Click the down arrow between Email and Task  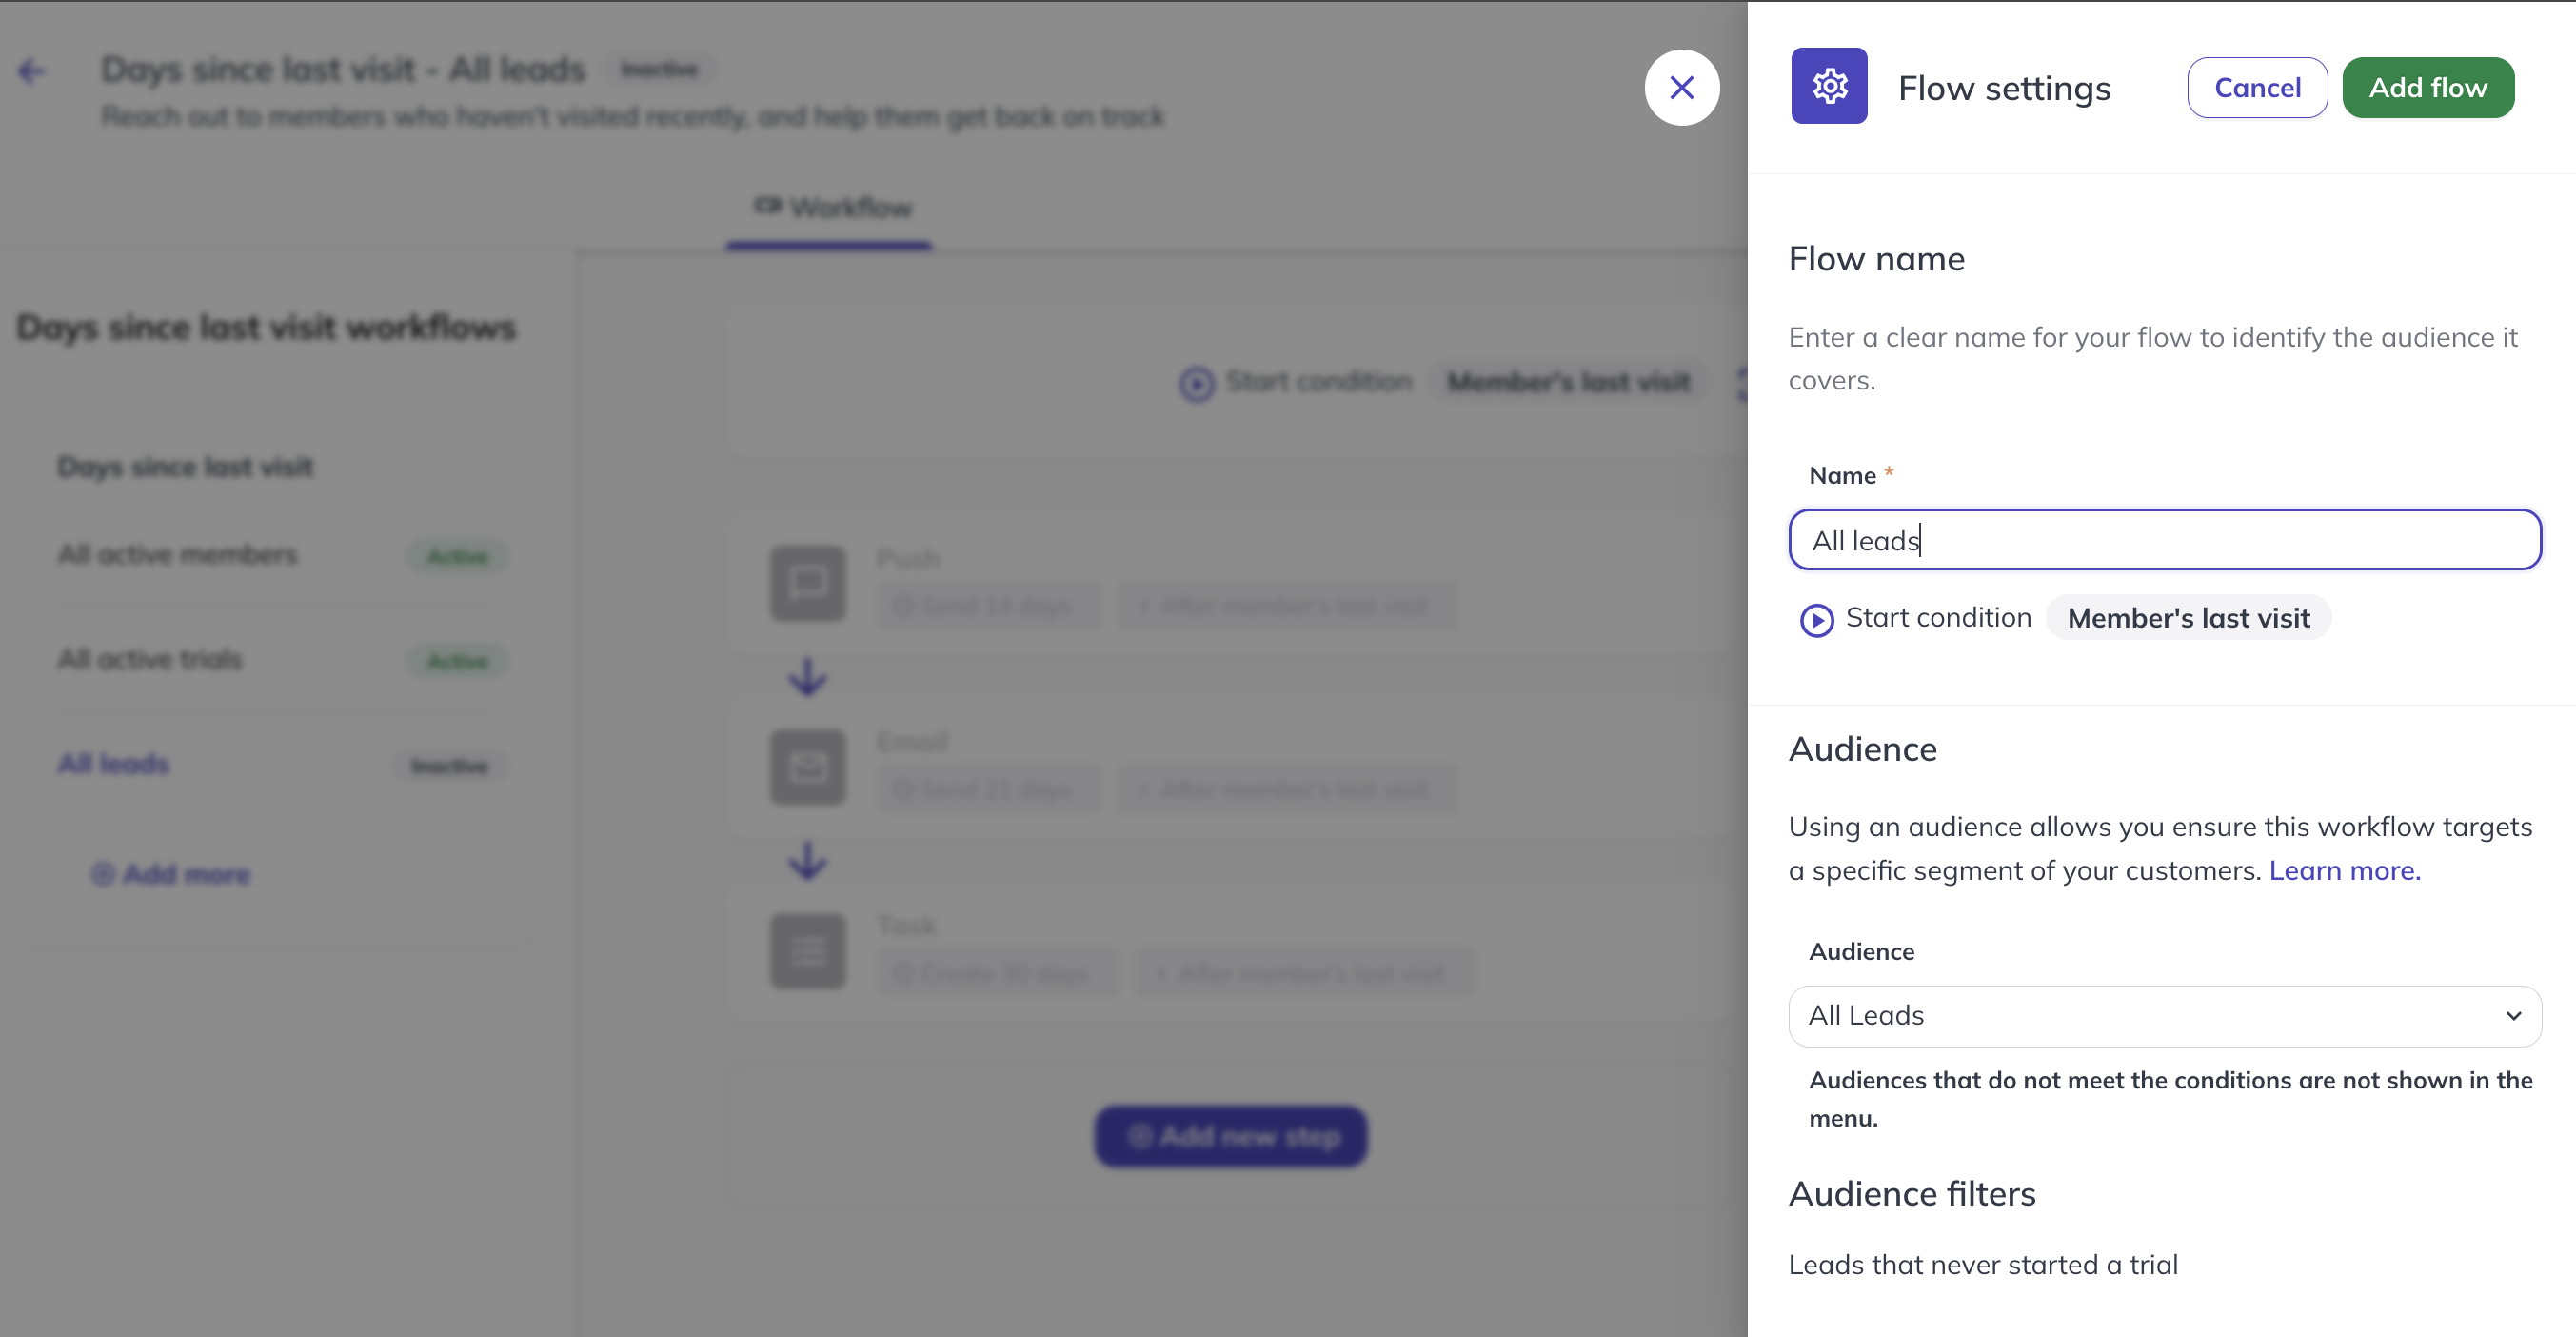[x=808, y=860]
